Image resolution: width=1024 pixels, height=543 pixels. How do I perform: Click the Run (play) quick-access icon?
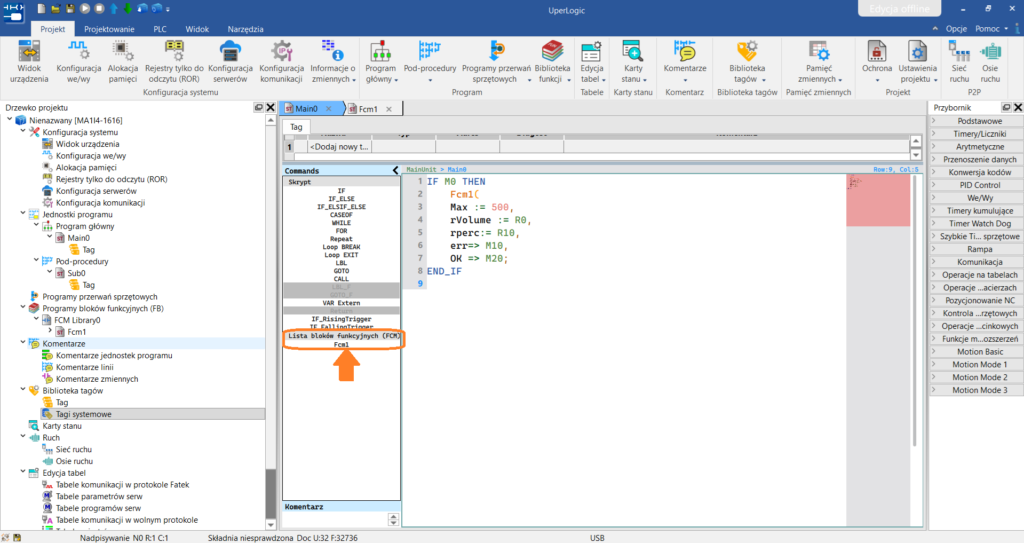tap(85, 8)
